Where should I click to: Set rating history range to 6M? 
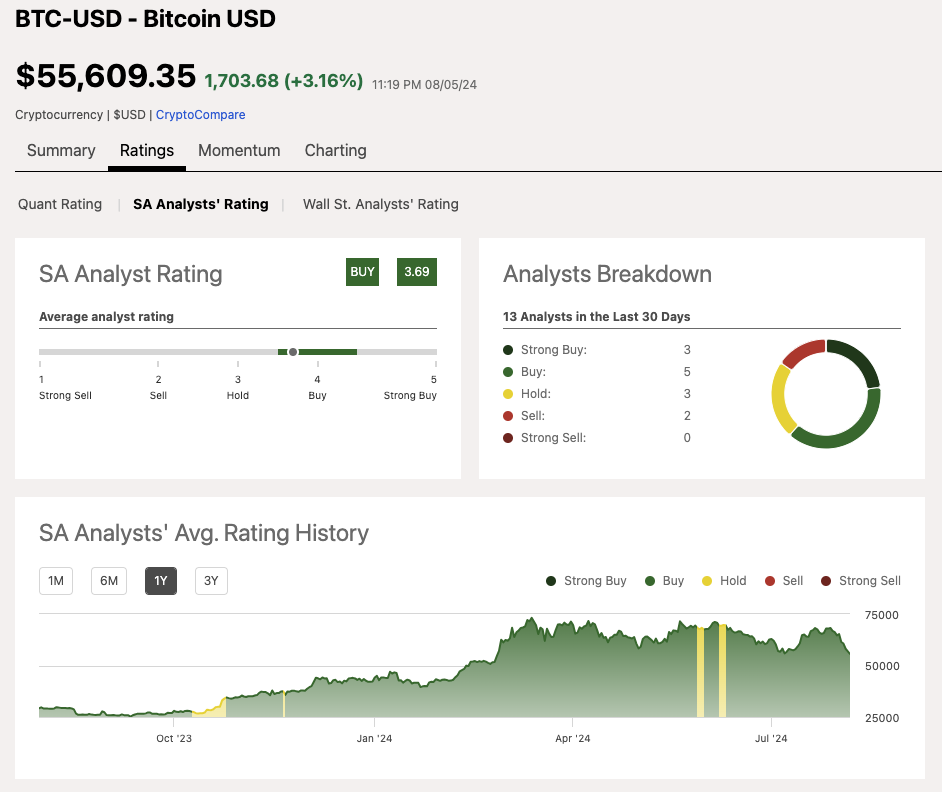click(x=109, y=581)
